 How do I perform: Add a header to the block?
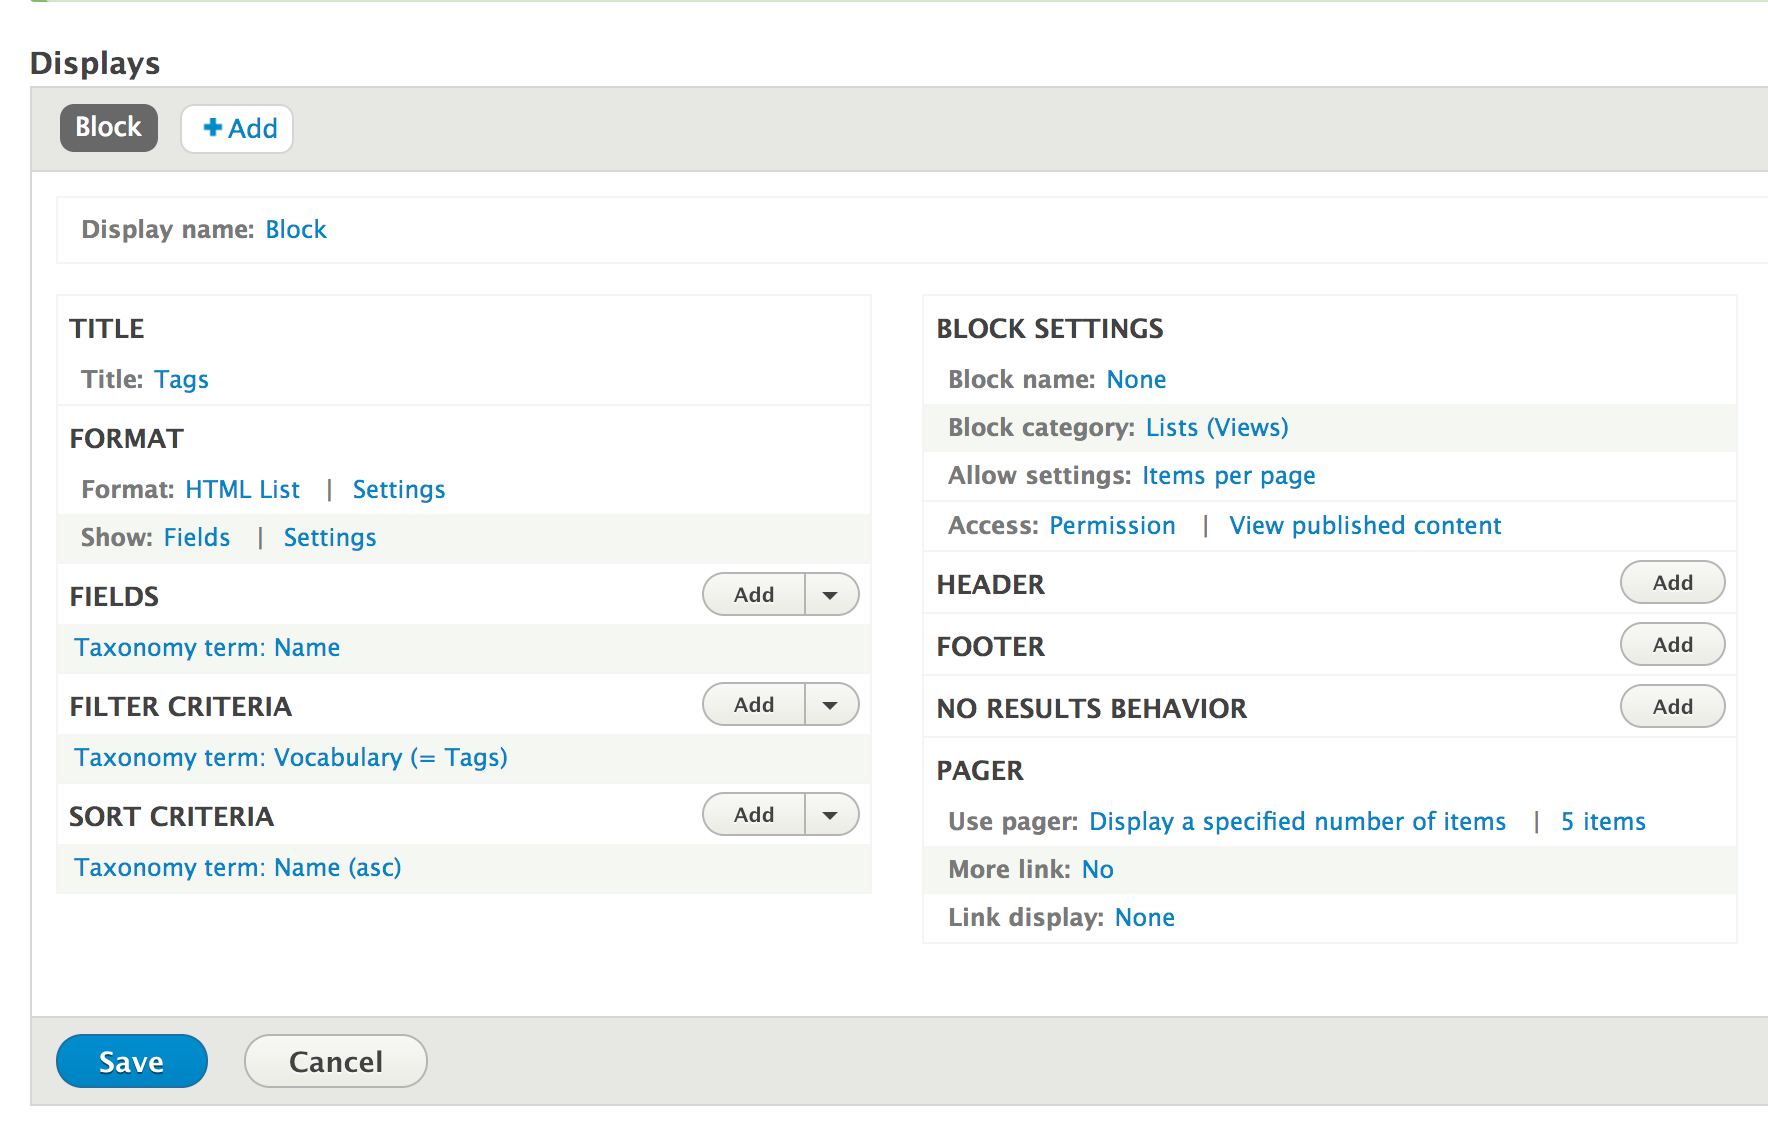click(1672, 583)
